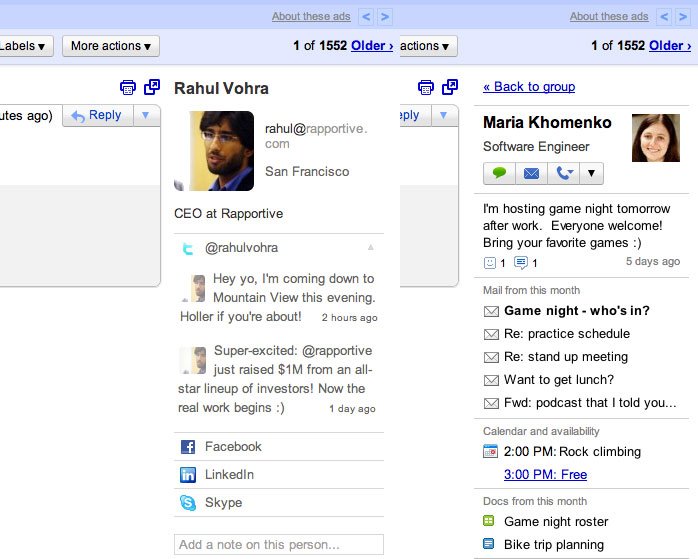Open Maria's more options dropdown arrow

pyautogui.click(x=592, y=173)
